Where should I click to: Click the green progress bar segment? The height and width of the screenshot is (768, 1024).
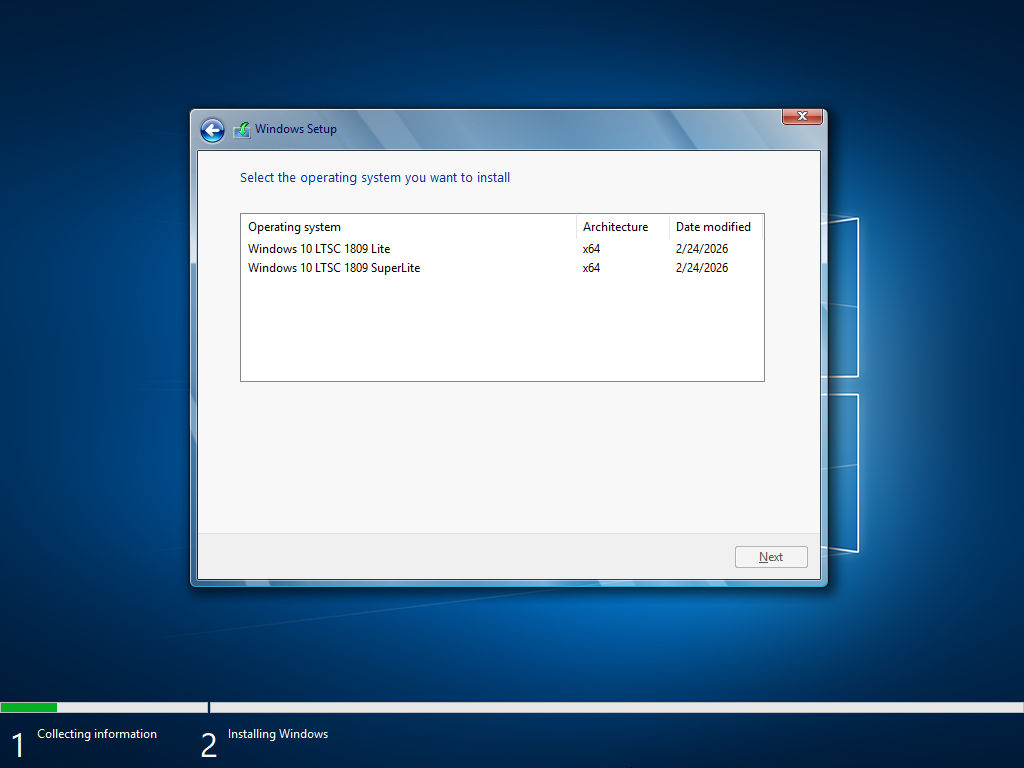tap(29, 707)
